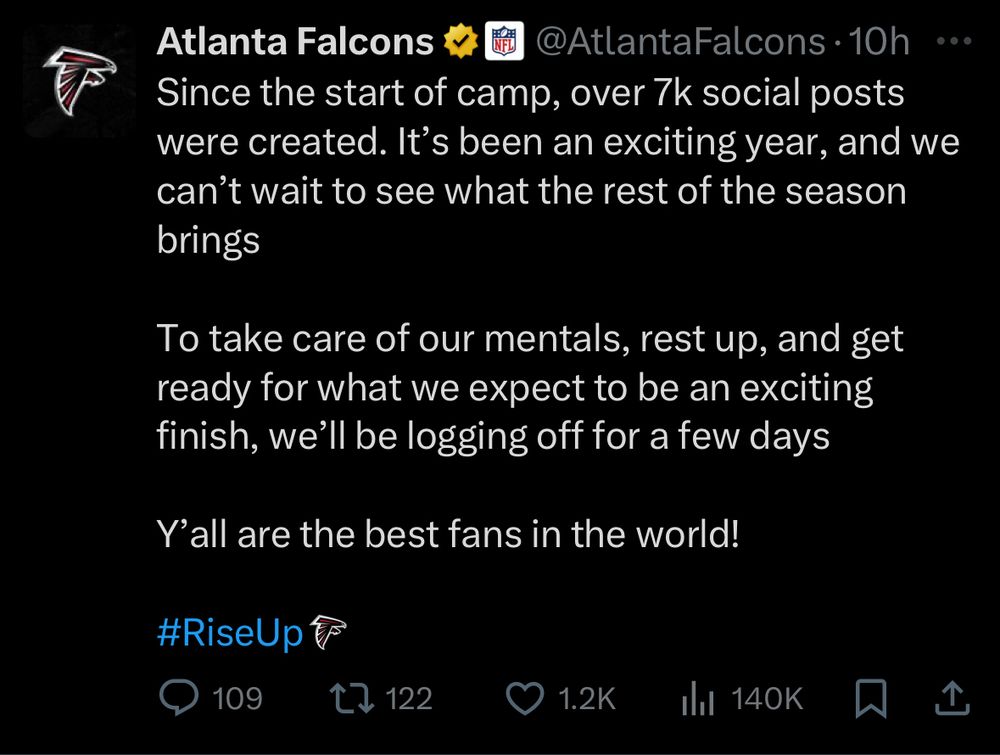The image size is (1000, 755).
Task: Bookmark the post with the bookmark icon
Action: (x=871, y=698)
